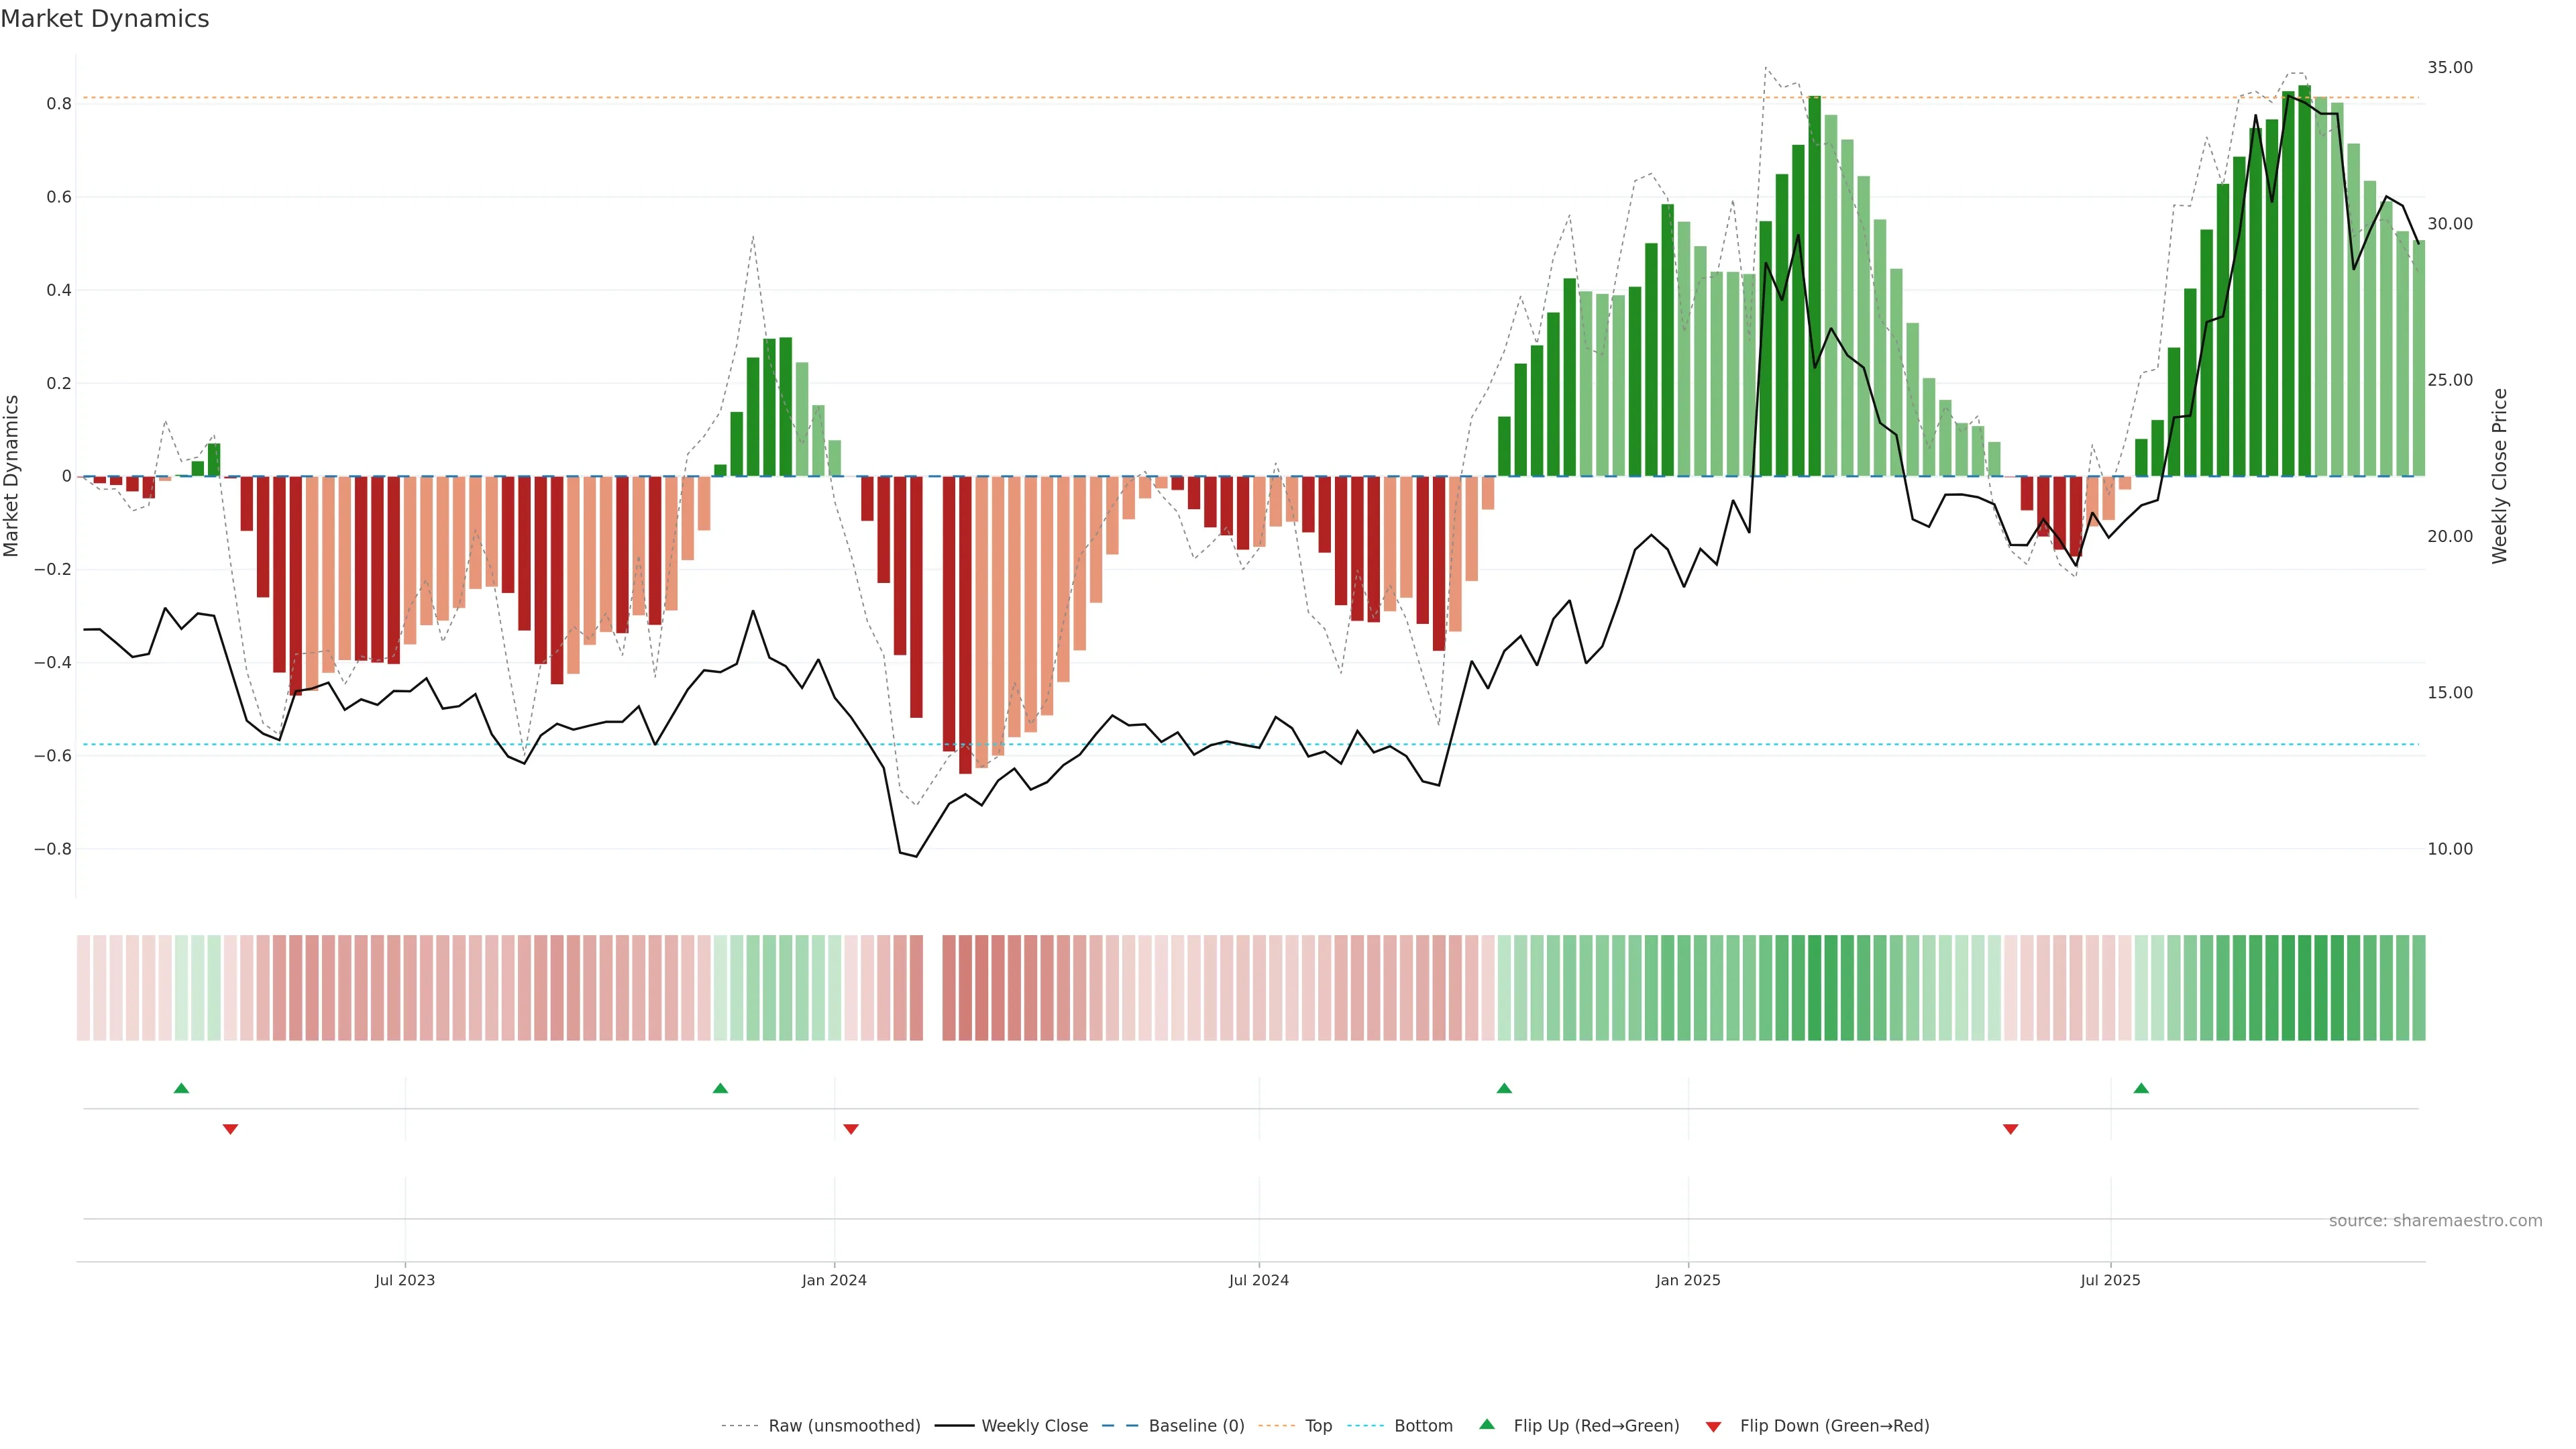Click the flip-up triangle between Jul 2024 and Jan 2025
Image resolution: width=2576 pixels, height=1449 pixels.
(x=1504, y=1088)
